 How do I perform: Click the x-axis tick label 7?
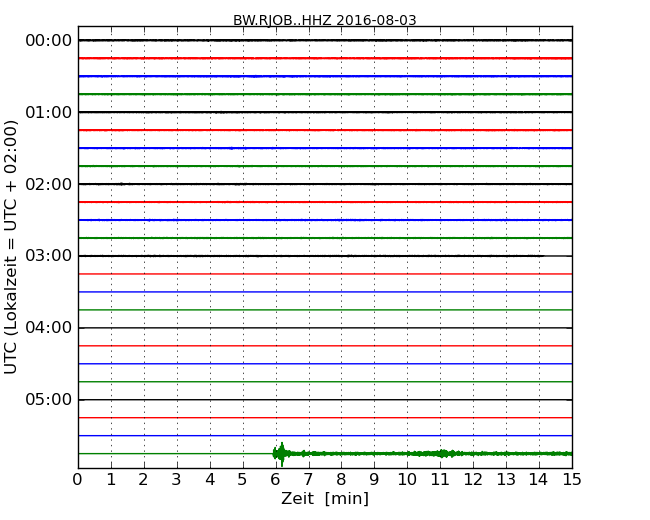pos(308,480)
